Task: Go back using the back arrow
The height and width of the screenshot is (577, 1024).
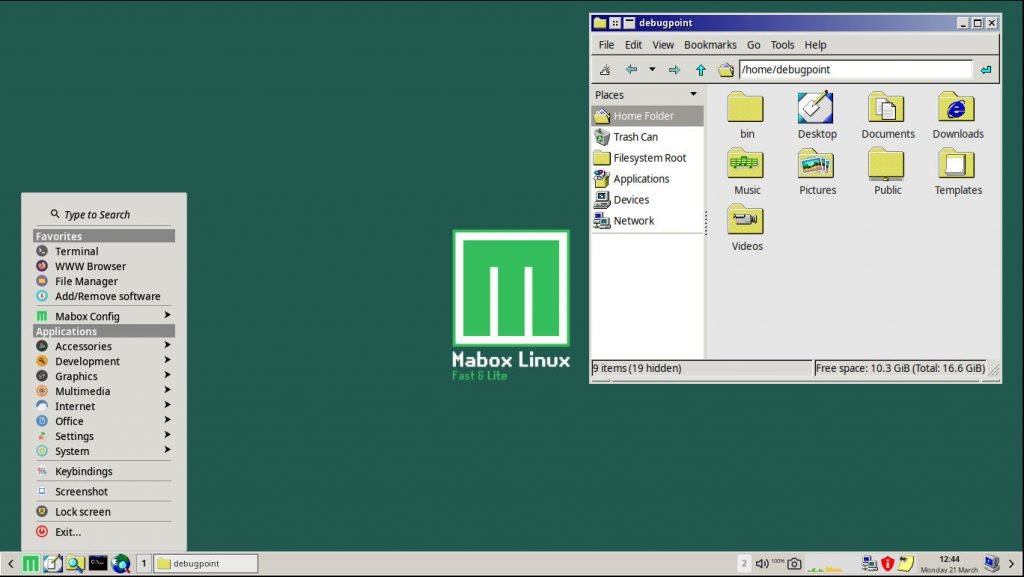Action: tap(631, 69)
